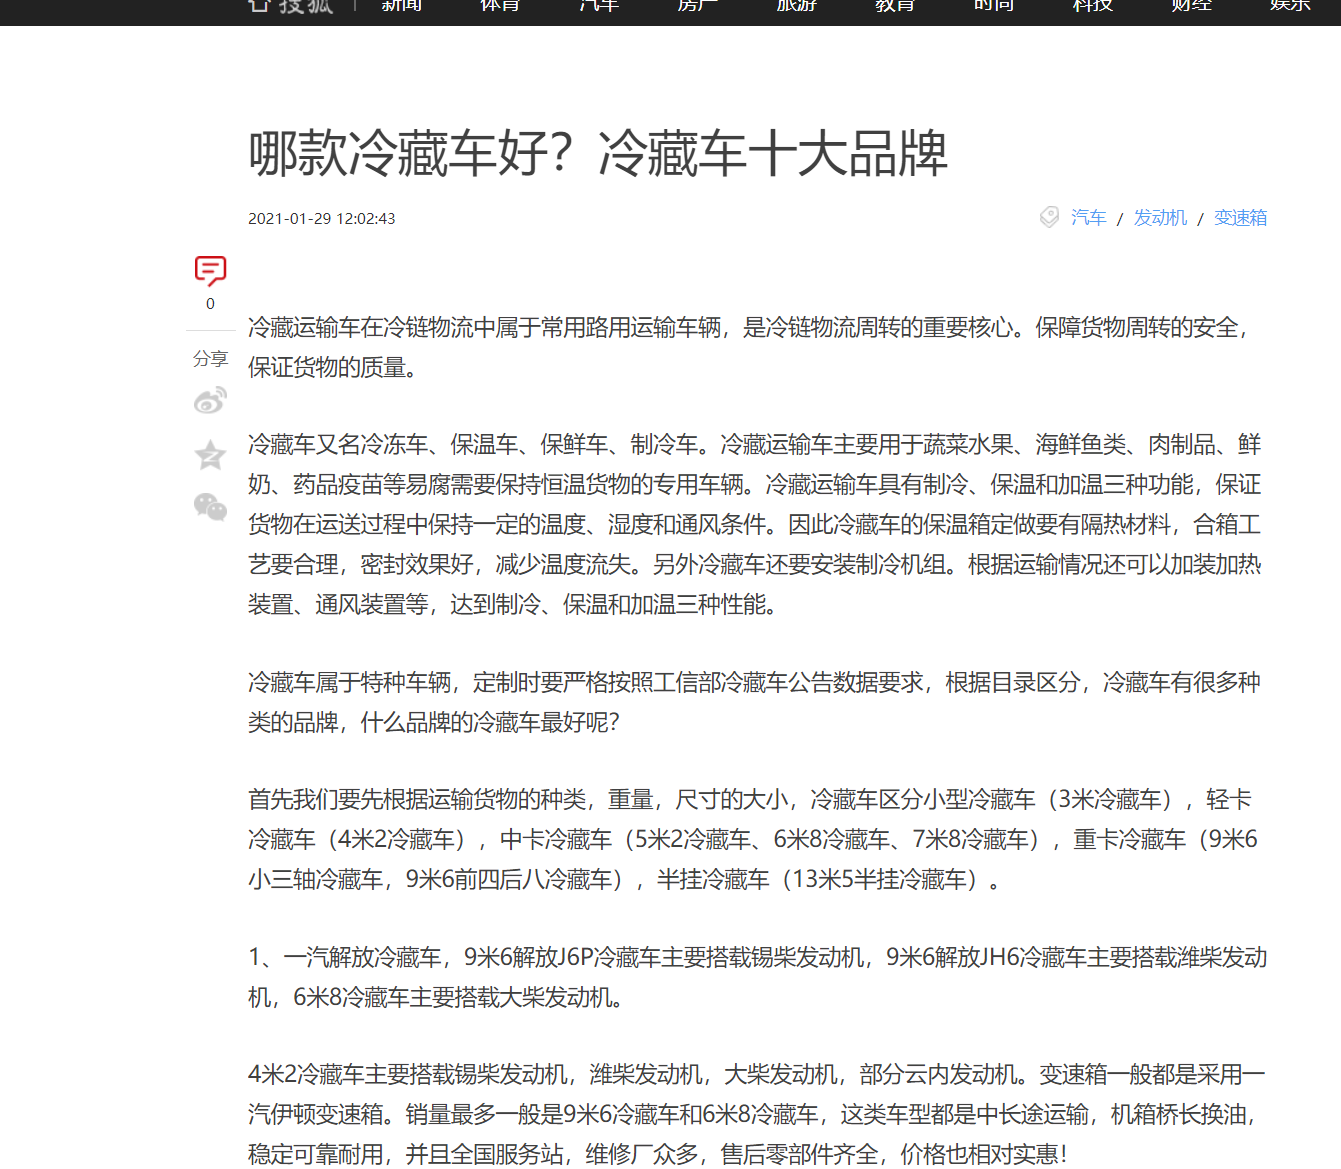
Task: Open the 变速箱 tag link
Action: point(1240,217)
